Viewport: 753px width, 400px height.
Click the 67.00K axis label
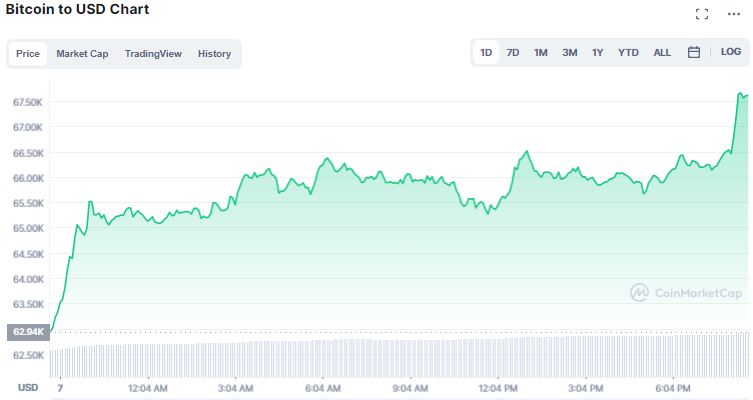pos(28,127)
